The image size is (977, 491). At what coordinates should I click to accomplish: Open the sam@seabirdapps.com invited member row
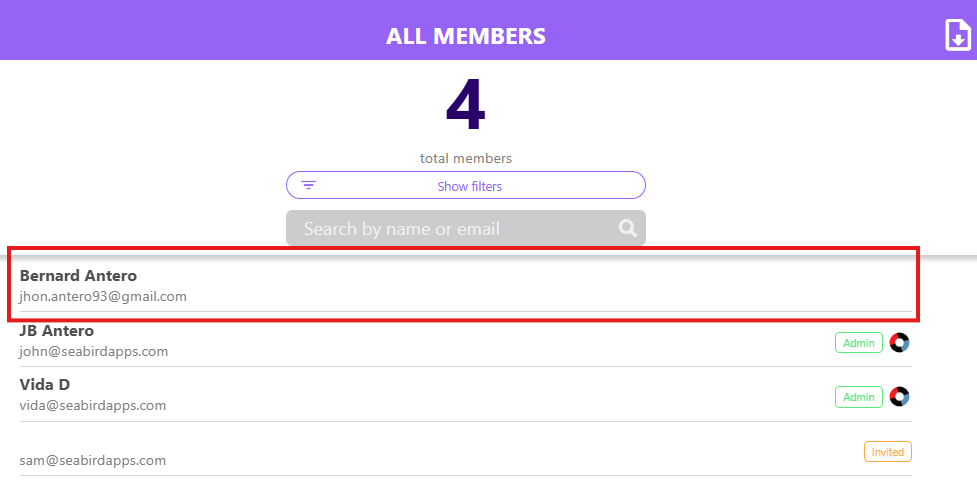465,450
